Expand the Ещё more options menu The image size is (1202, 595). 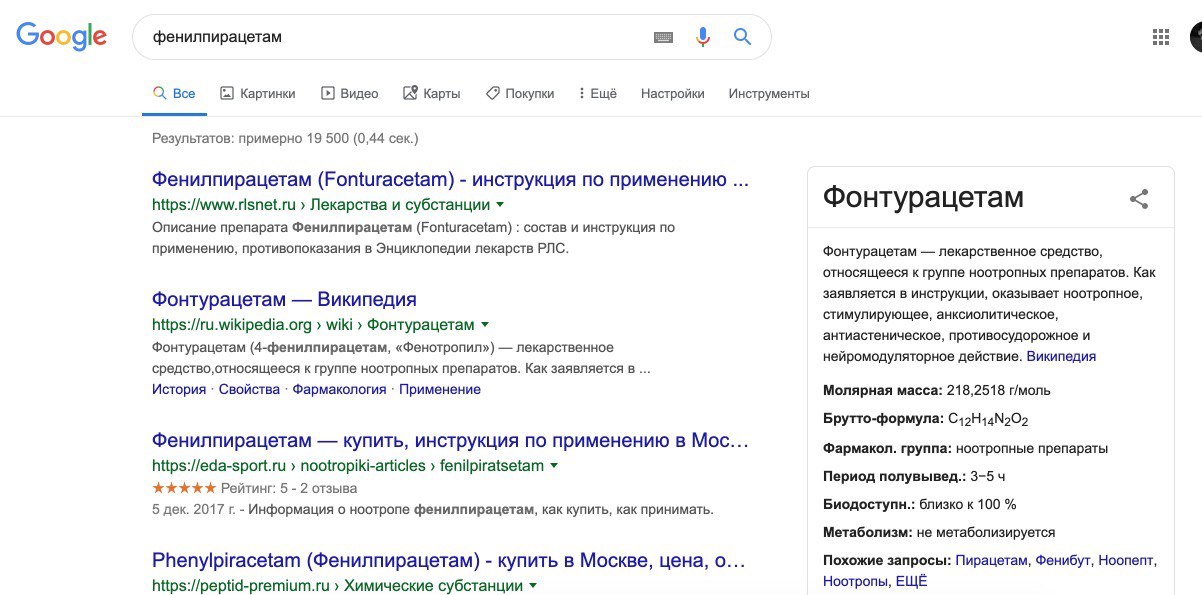(598, 93)
